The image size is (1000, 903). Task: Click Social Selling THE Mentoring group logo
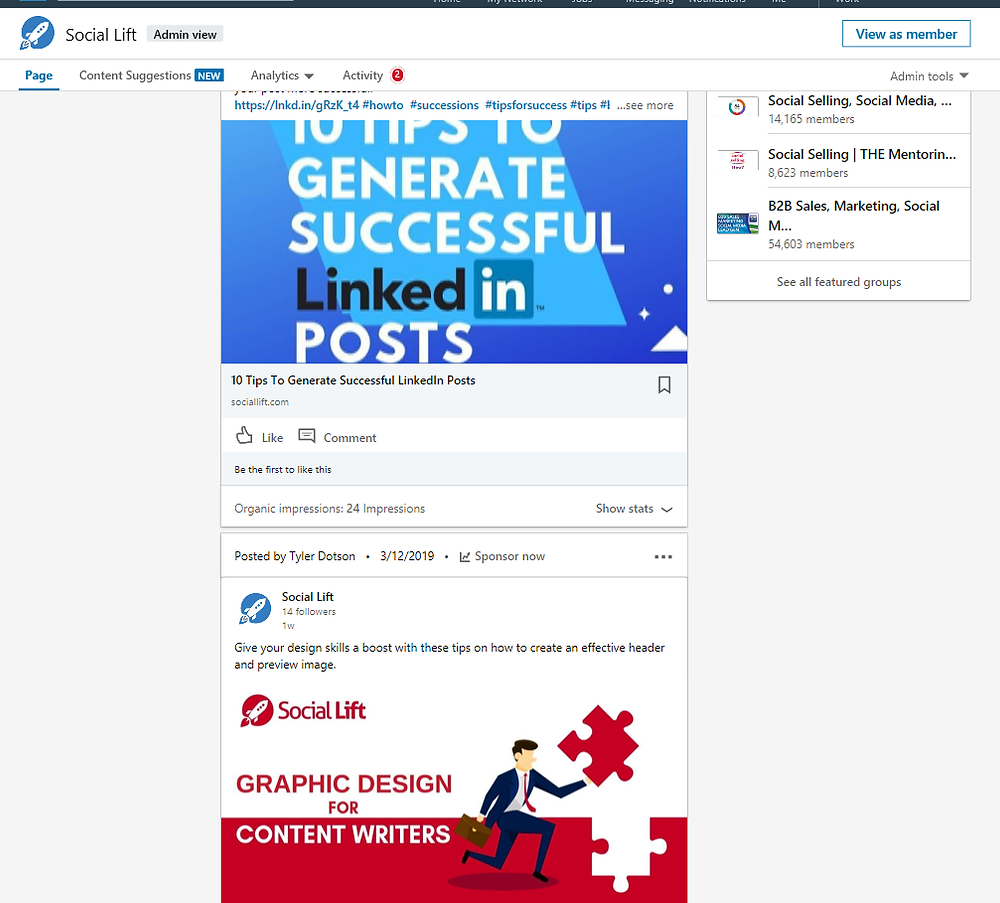[x=737, y=160]
